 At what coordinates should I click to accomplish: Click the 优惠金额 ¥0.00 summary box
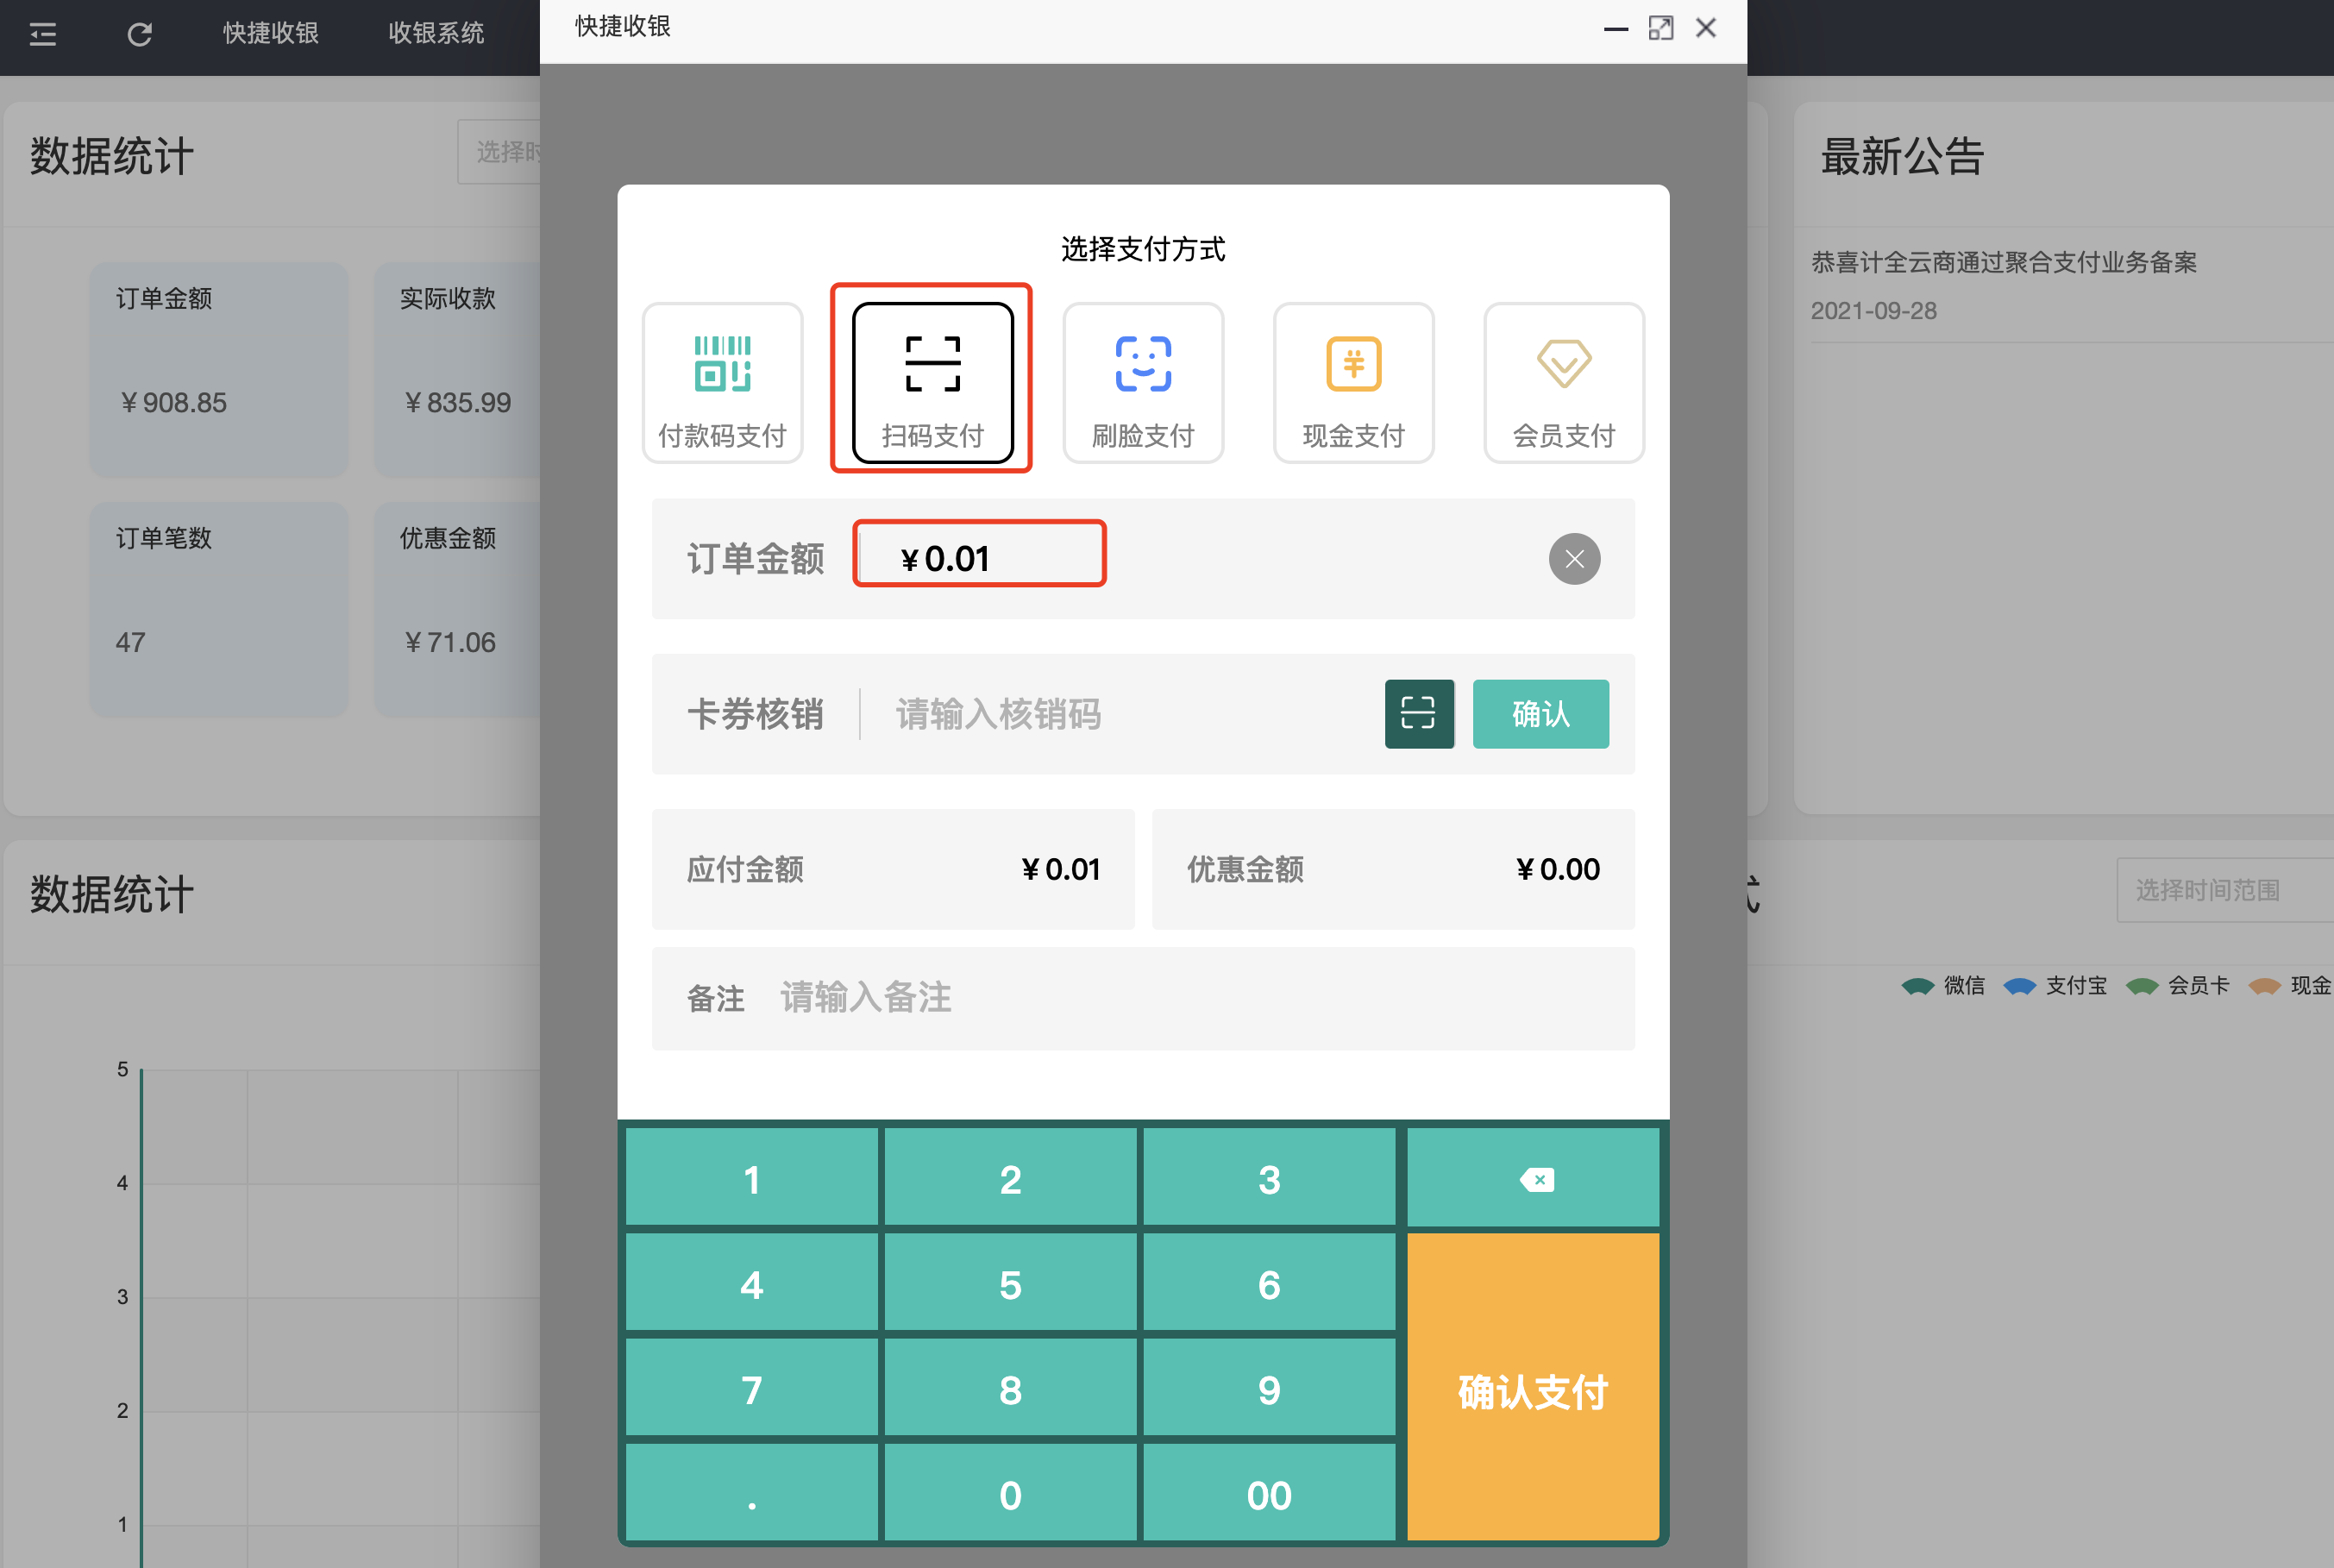point(1393,869)
